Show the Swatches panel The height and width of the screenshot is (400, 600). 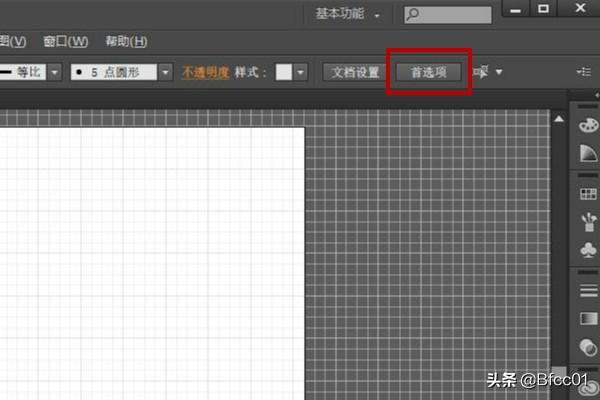(x=588, y=193)
